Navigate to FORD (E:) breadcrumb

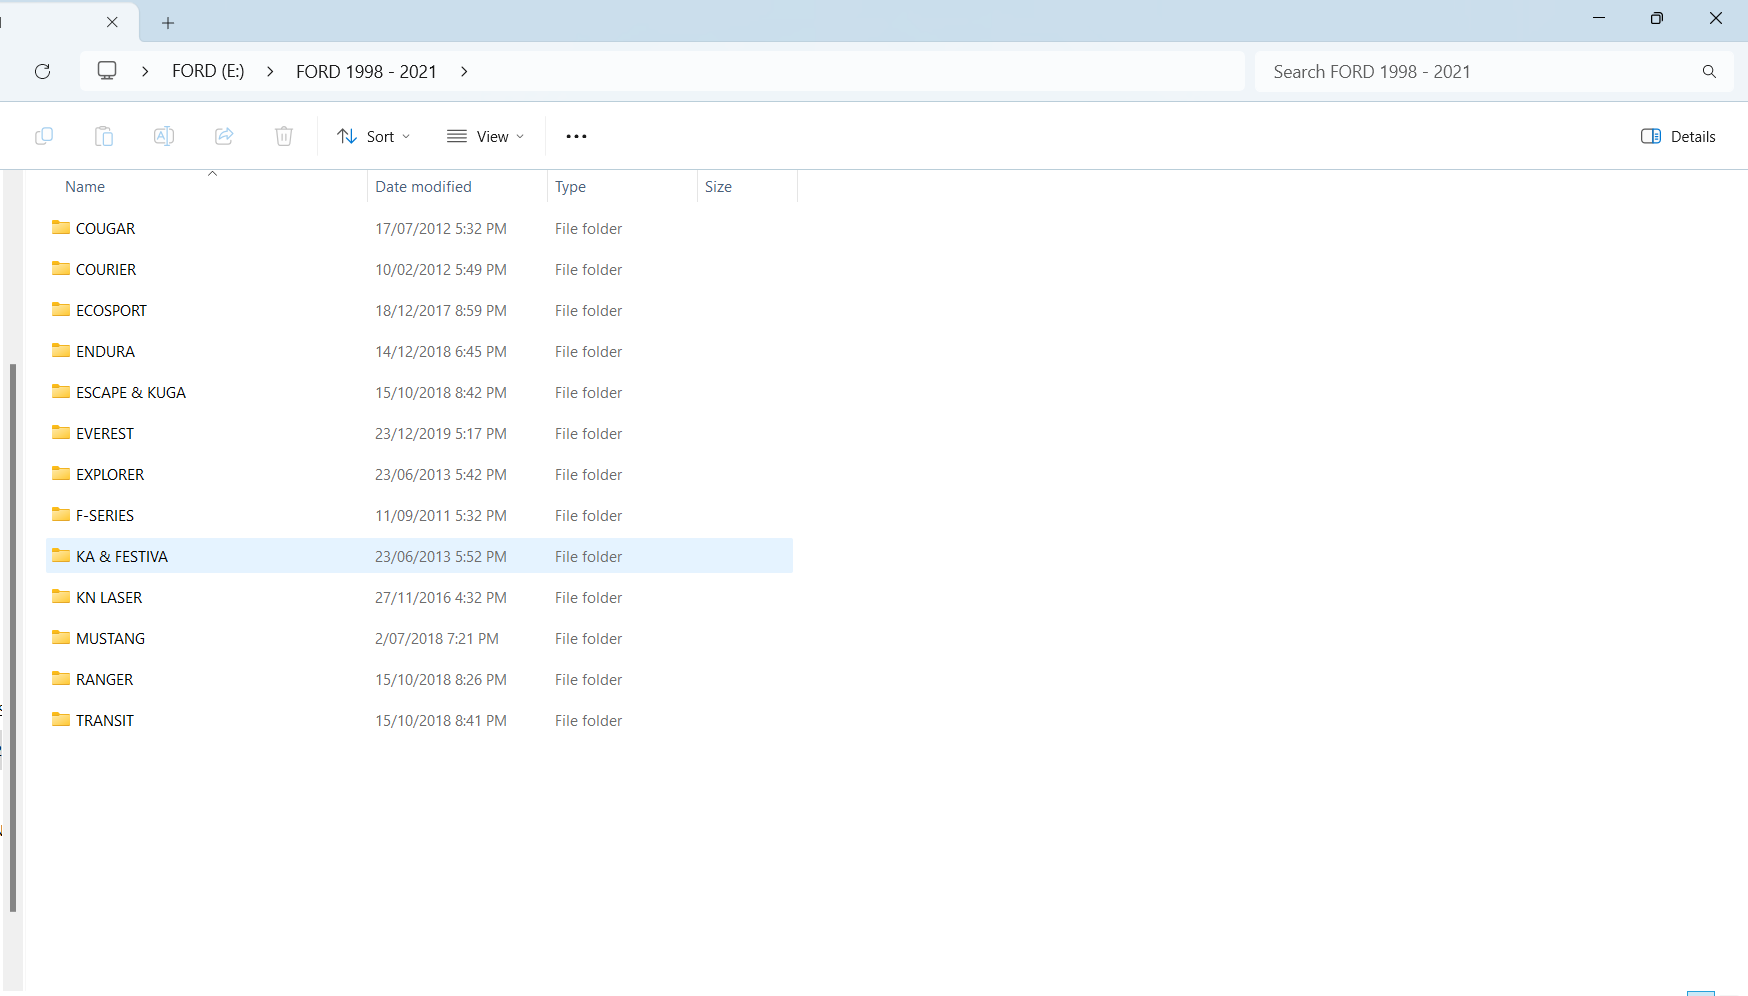coord(208,71)
